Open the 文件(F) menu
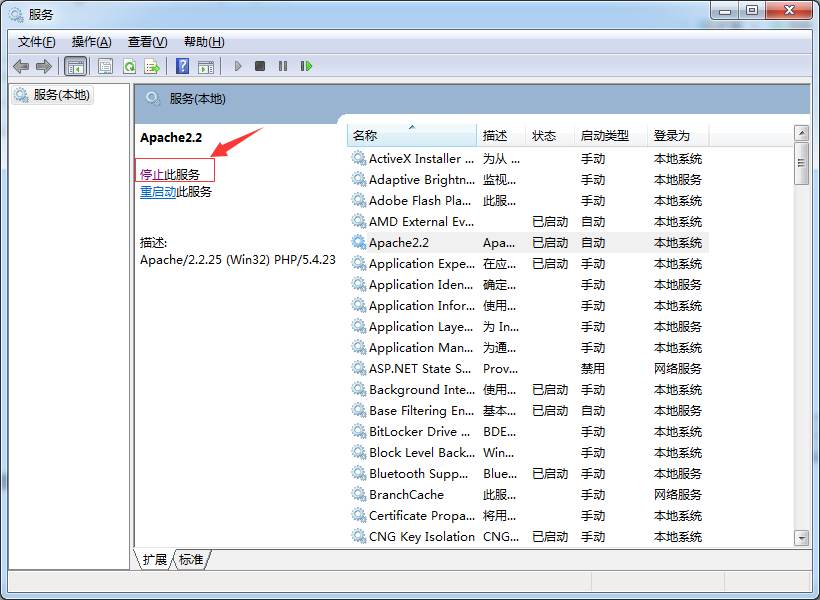Viewport: 820px width, 600px height. (x=37, y=42)
